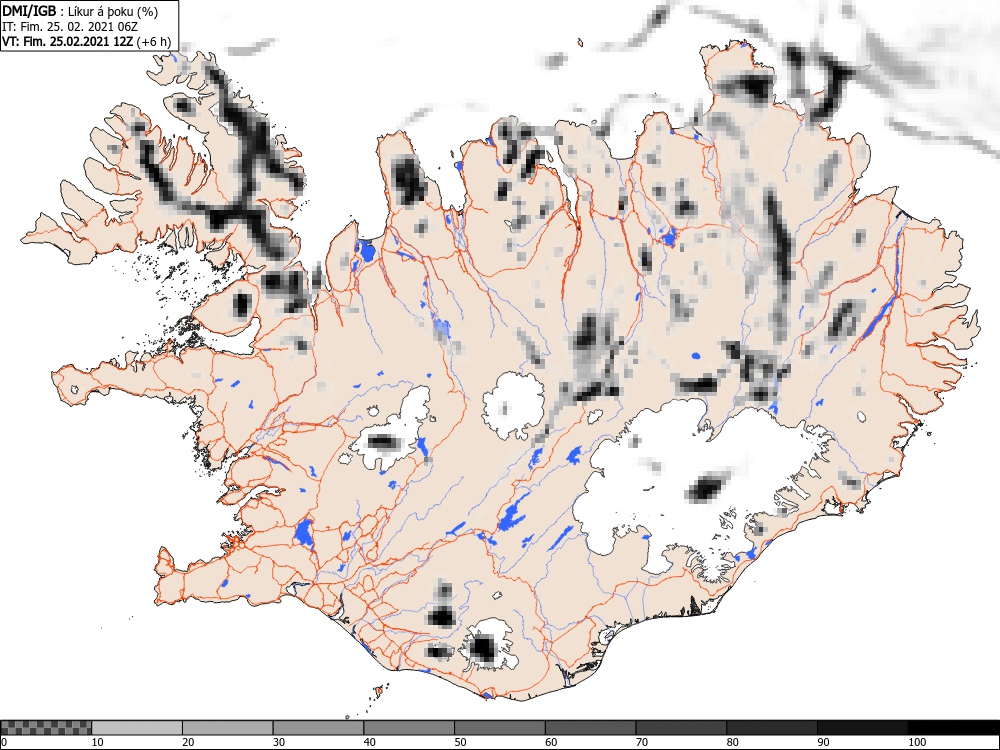
Task: Click the '60' scale label
Action: click(x=551, y=742)
